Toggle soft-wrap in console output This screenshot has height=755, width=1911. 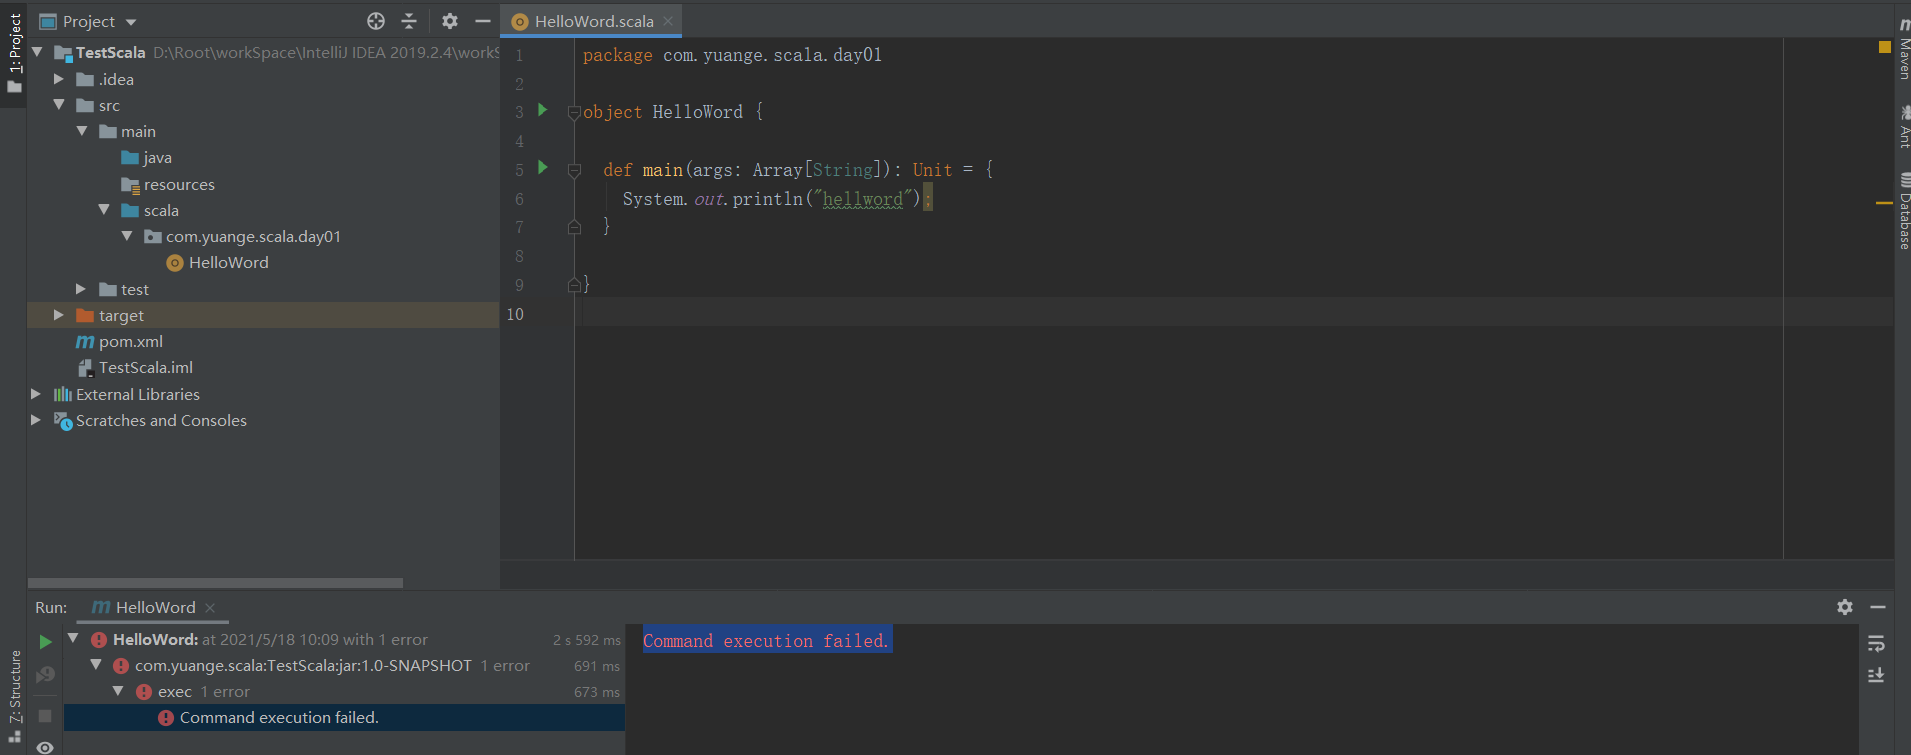[x=1876, y=643]
